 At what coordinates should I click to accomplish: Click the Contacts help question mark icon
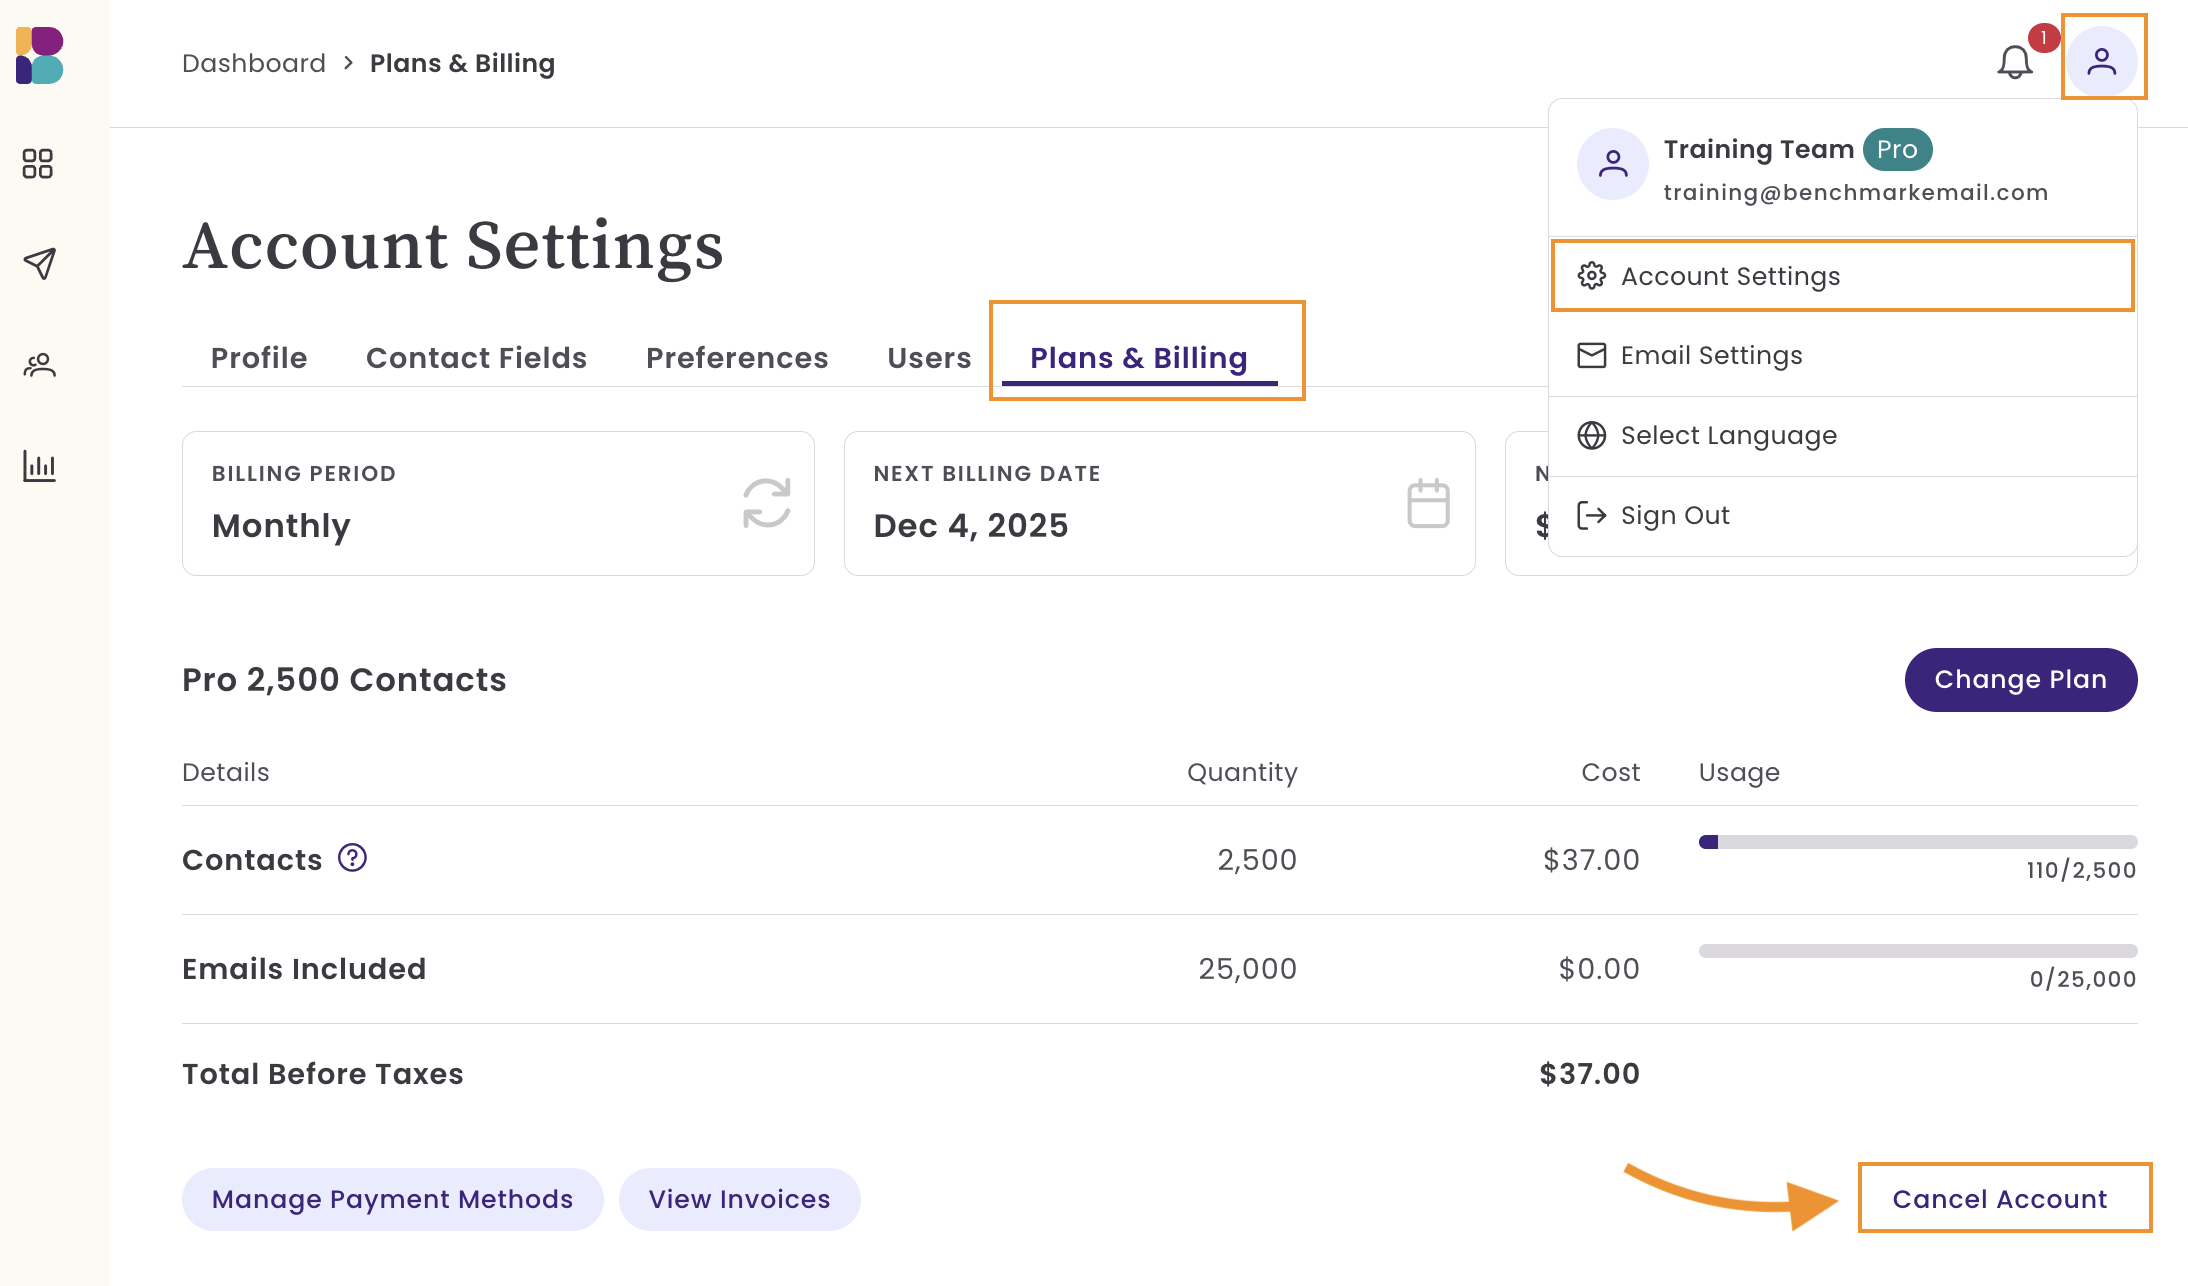(352, 858)
